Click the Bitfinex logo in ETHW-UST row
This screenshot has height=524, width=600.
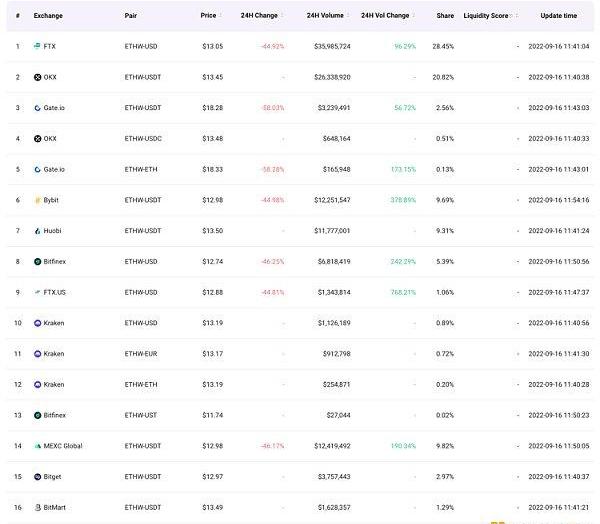[x=37, y=415]
